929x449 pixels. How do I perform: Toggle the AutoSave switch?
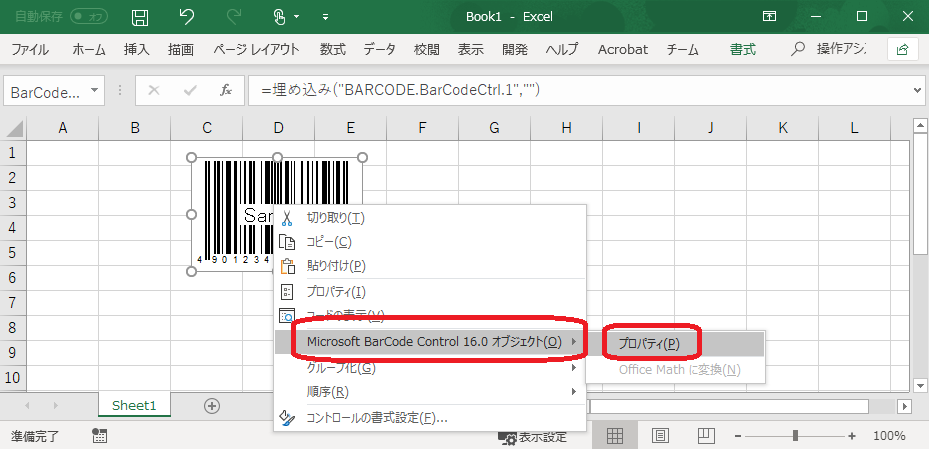(x=88, y=17)
